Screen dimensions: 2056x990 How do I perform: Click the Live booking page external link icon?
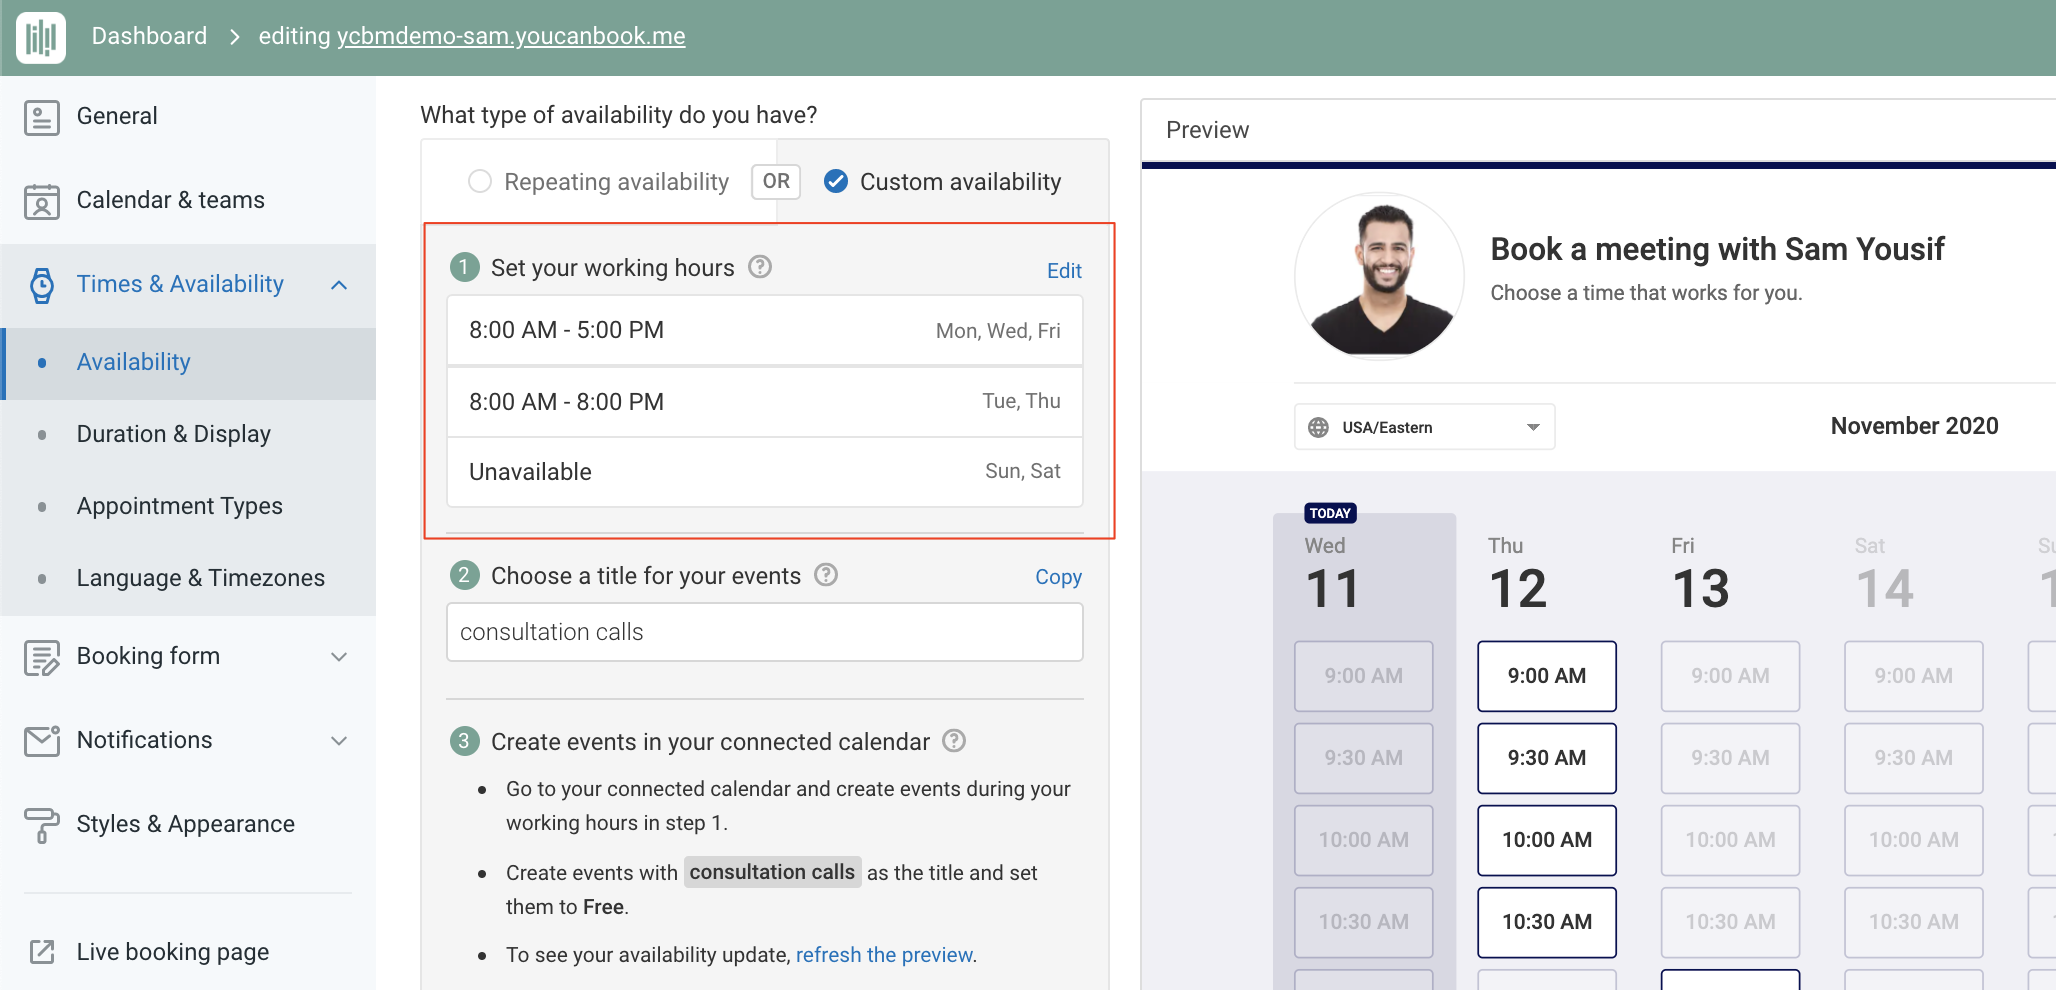(42, 952)
